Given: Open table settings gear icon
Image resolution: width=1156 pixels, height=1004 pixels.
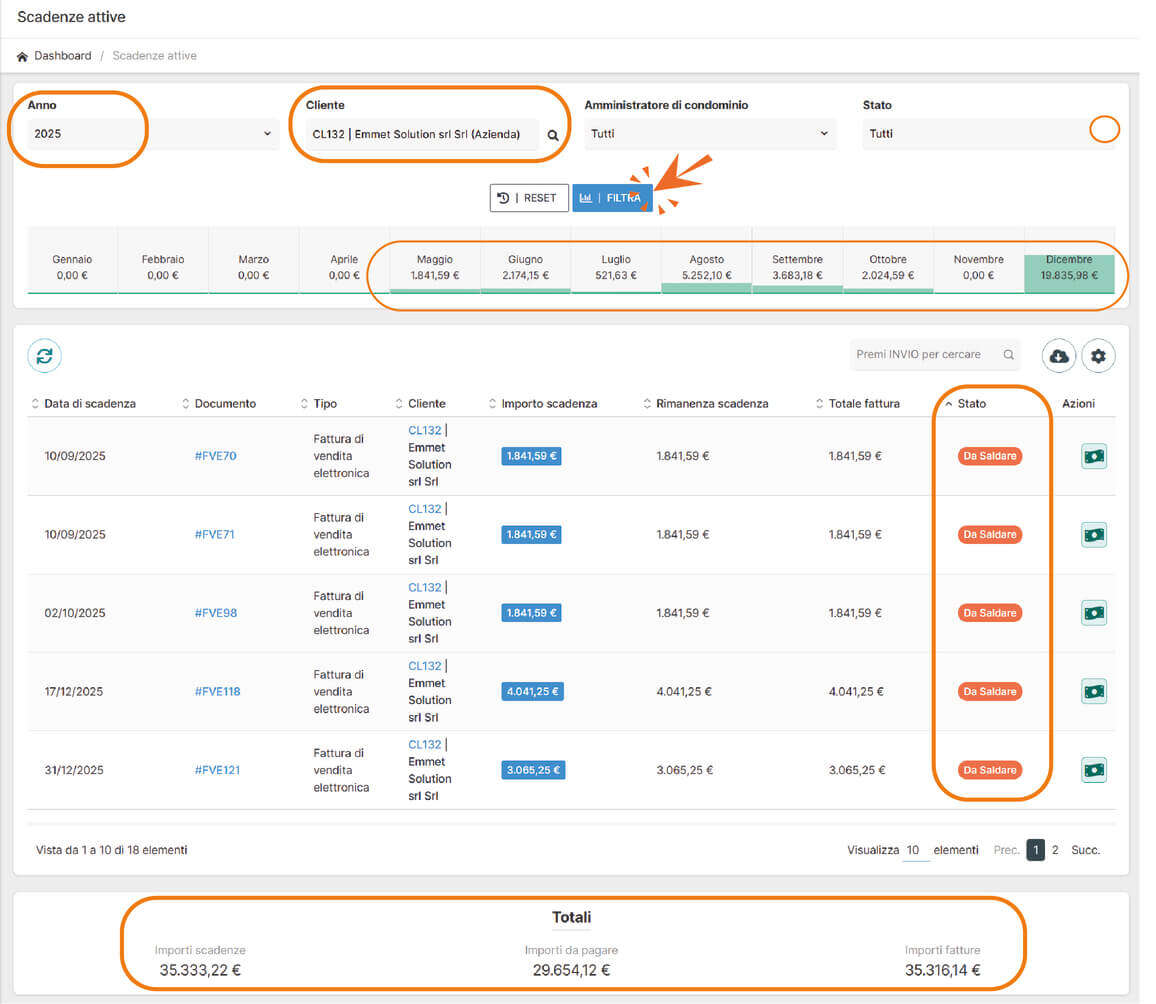Looking at the screenshot, I should (1098, 356).
